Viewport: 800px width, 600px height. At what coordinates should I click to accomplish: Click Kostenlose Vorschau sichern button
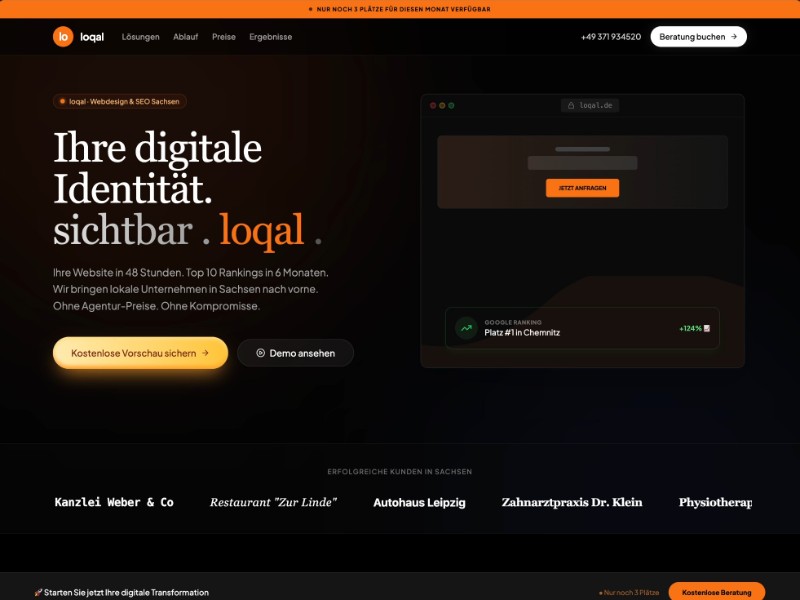[x=140, y=353]
